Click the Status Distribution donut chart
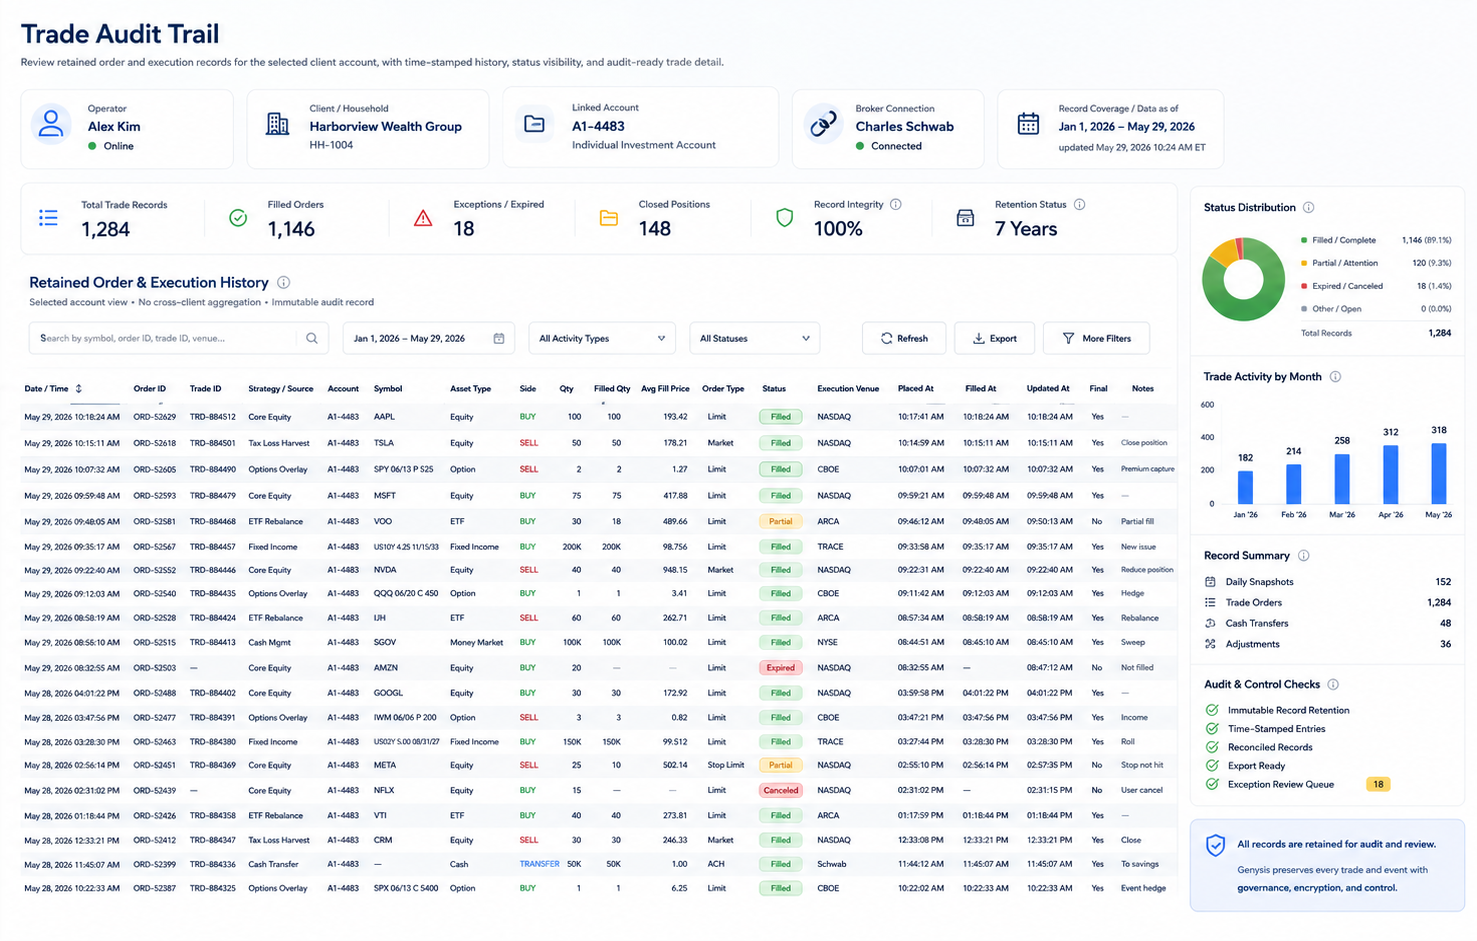 1243,279
